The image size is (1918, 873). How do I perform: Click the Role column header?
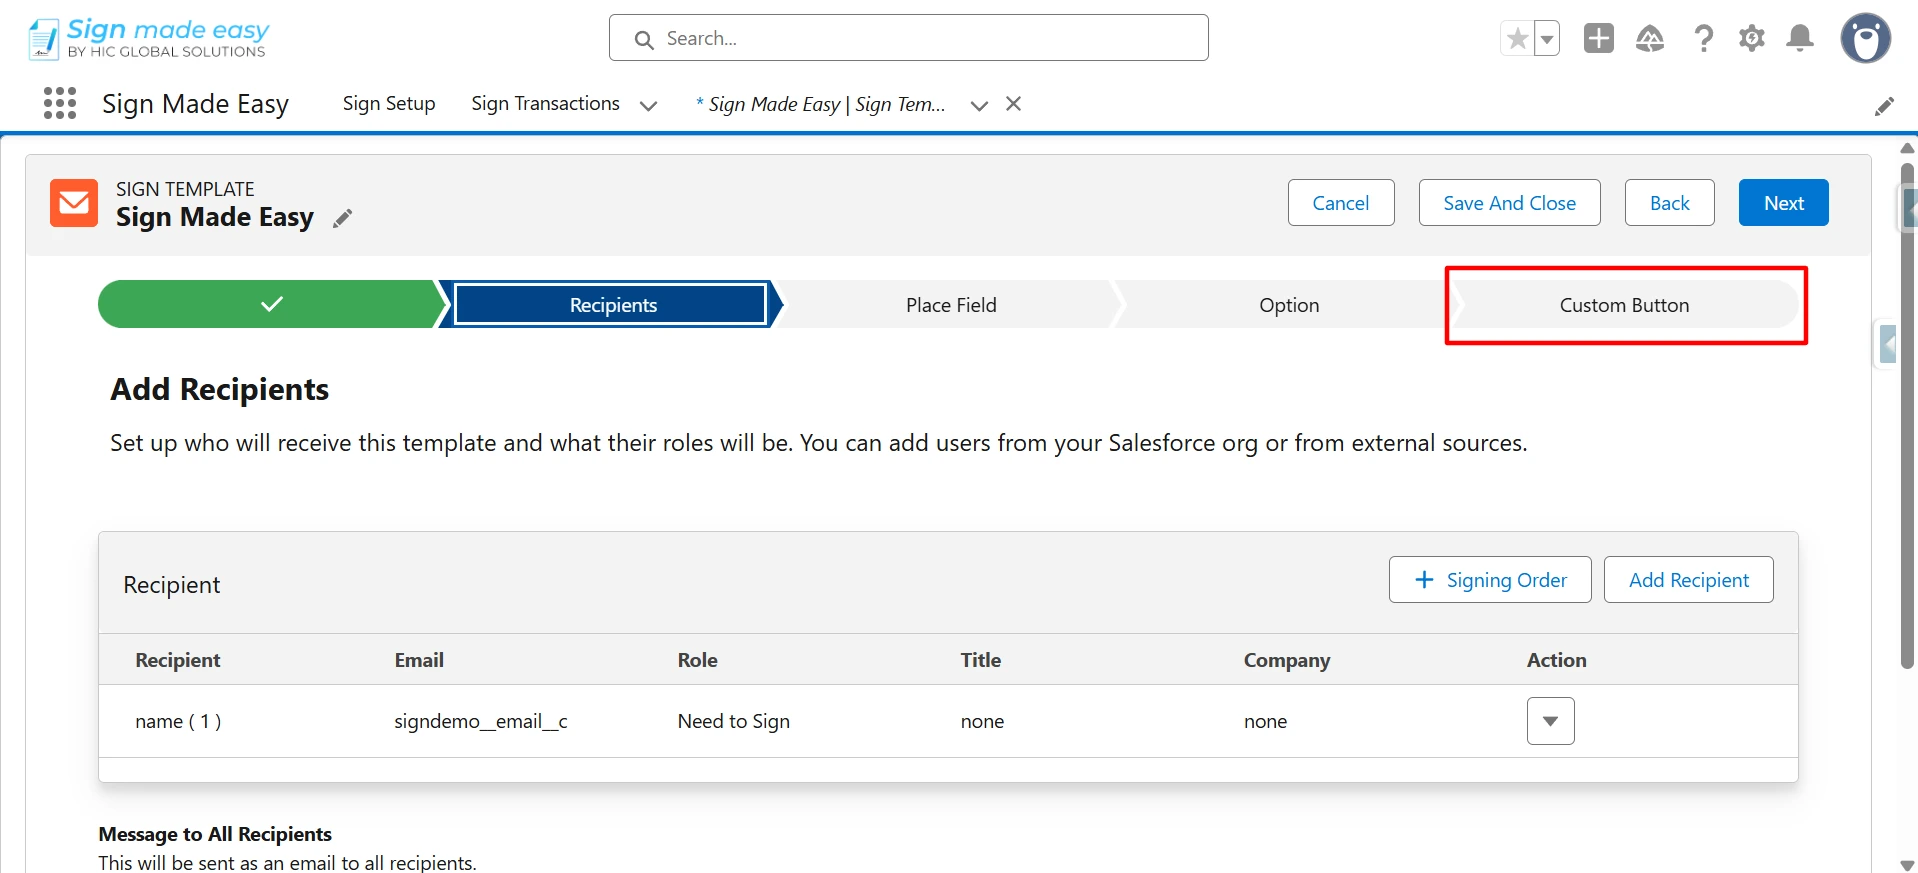[697, 660]
